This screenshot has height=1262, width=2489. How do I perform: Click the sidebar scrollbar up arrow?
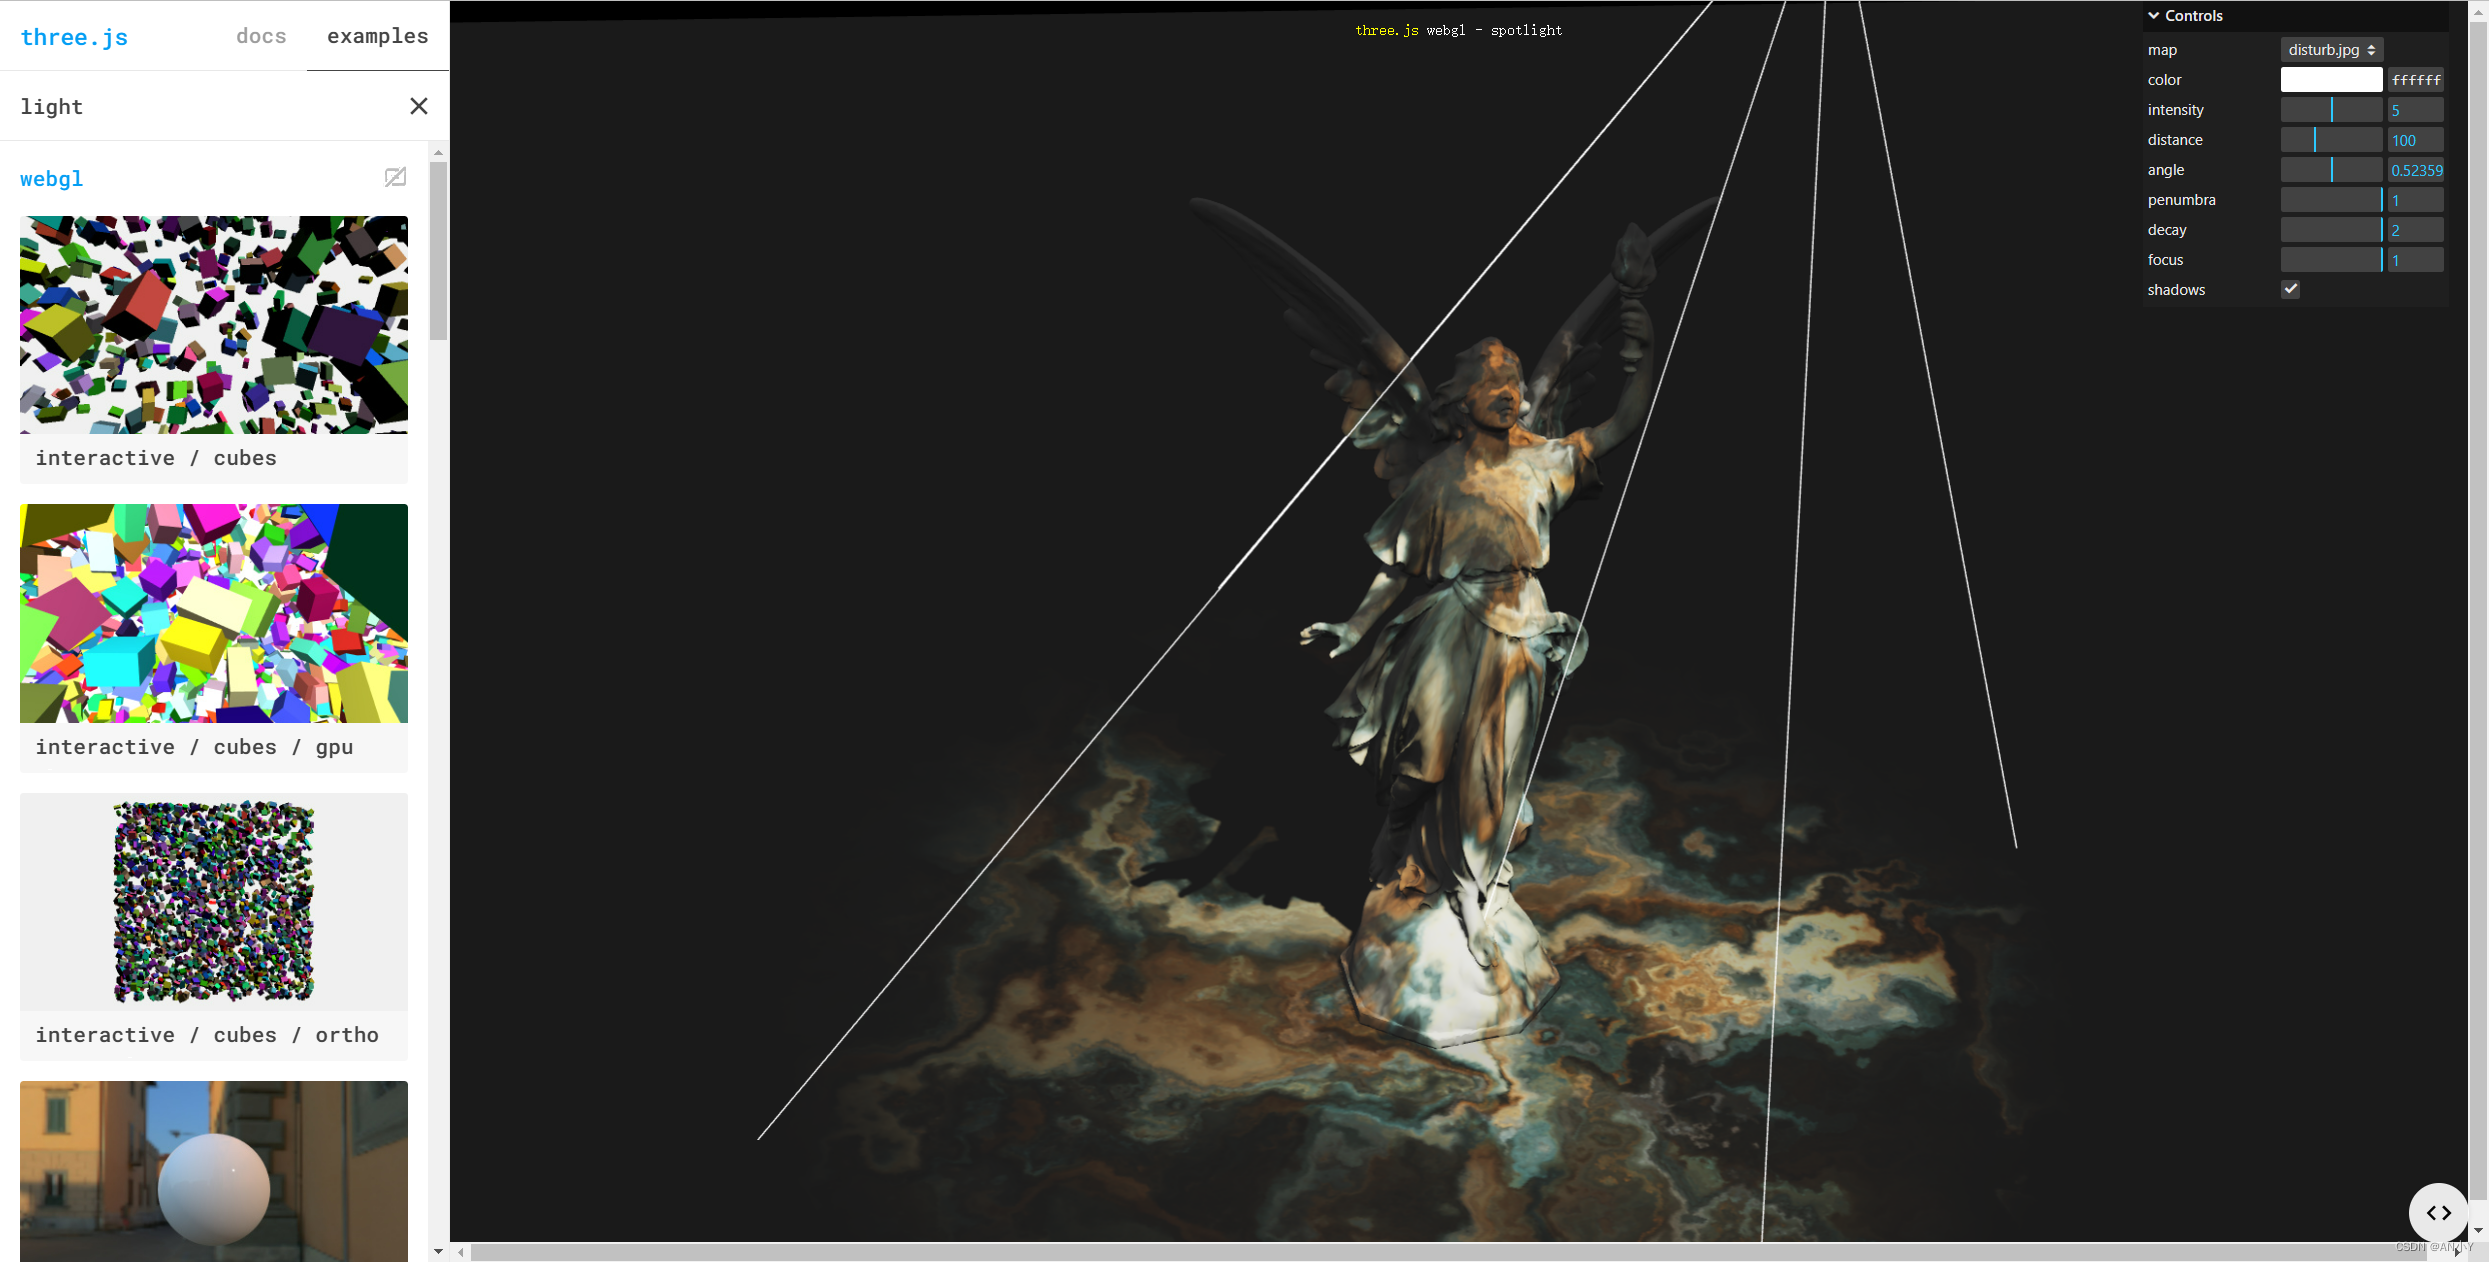tap(438, 152)
